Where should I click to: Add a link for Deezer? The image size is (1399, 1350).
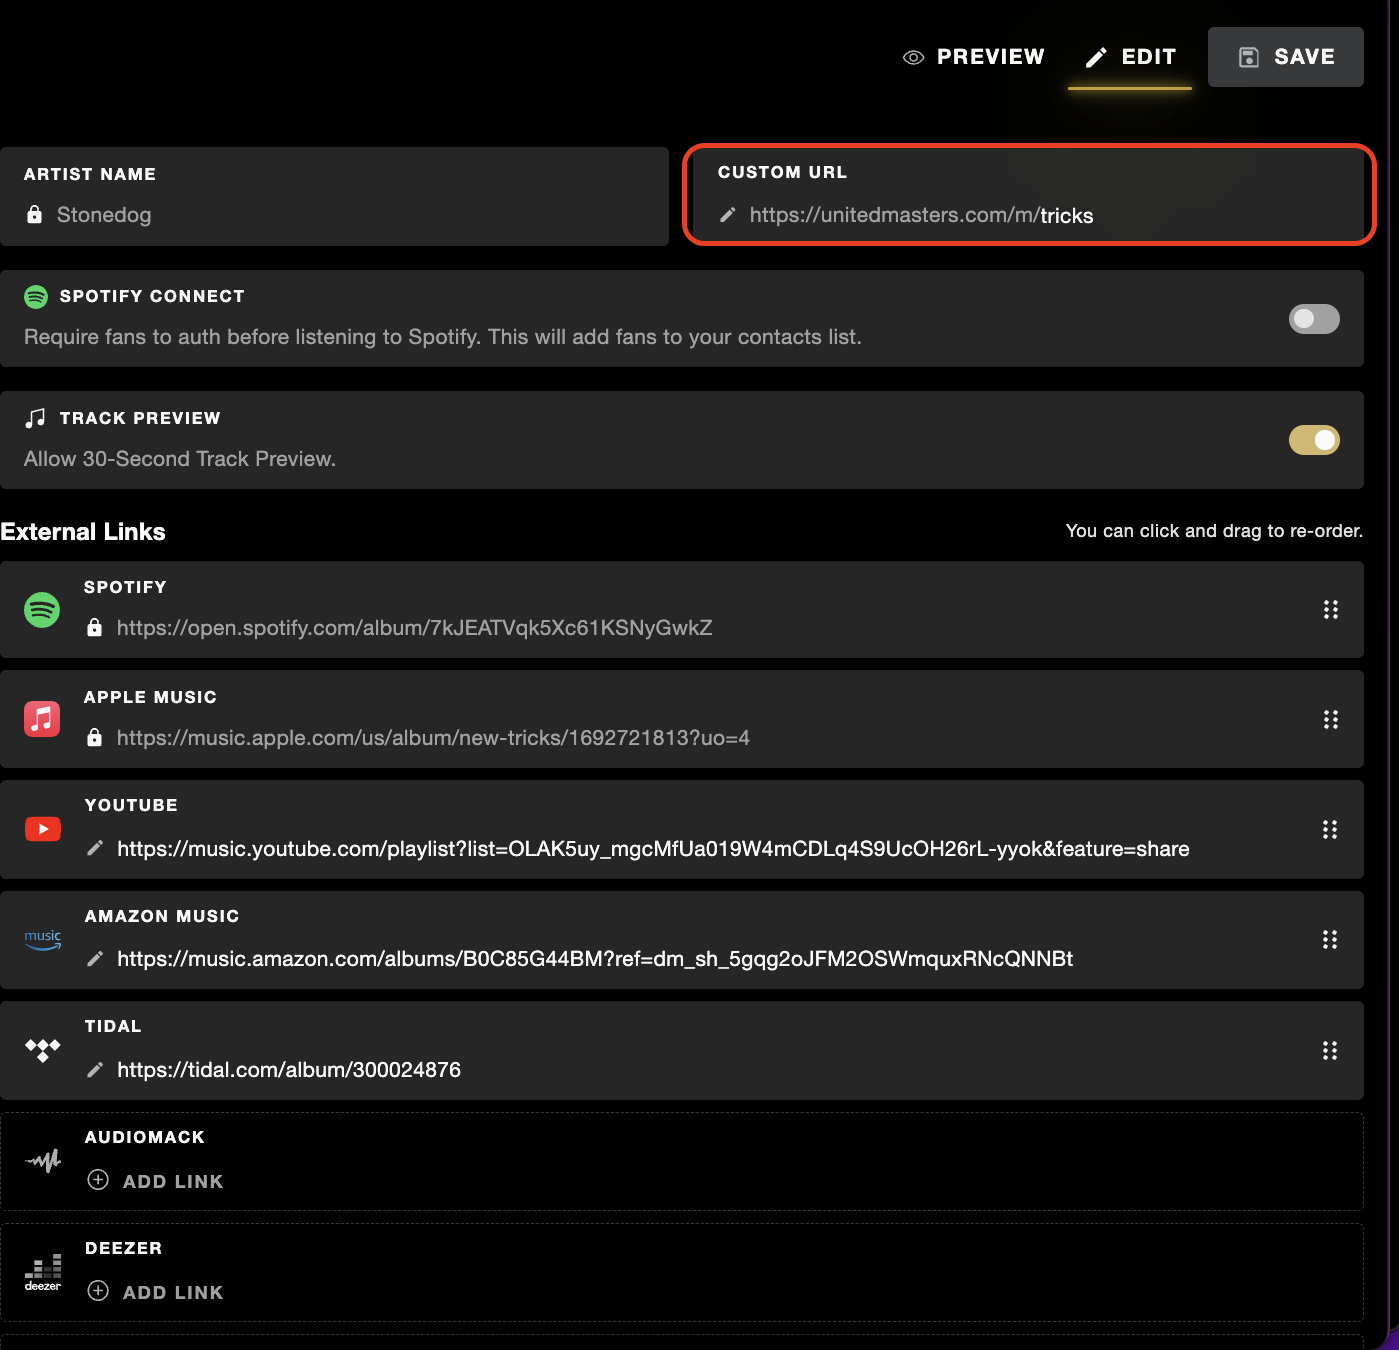(x=155, y=1292)
